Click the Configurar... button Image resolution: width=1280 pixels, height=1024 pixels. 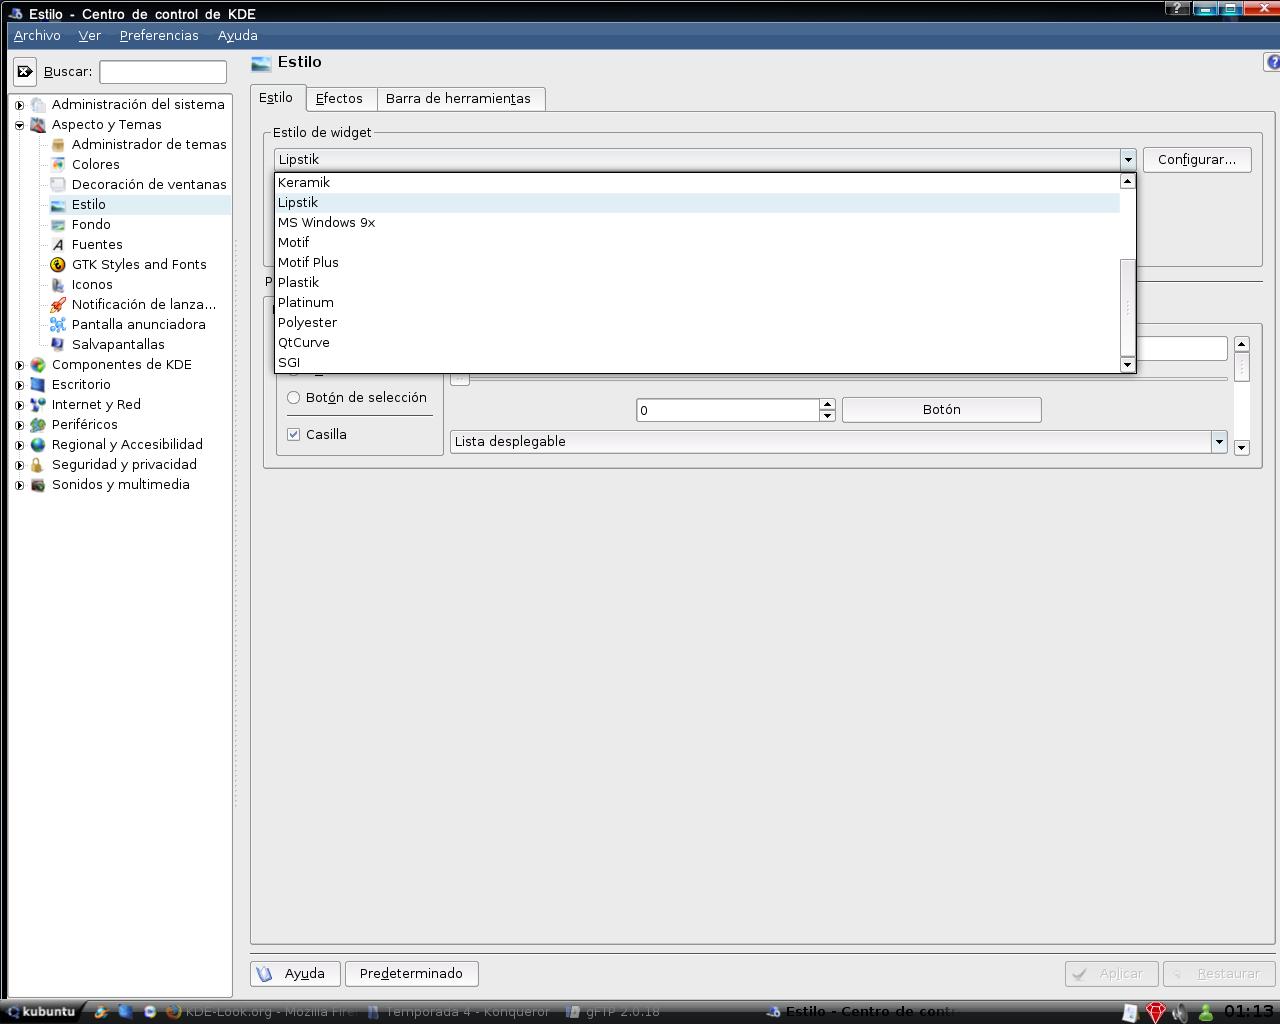(x=1197, y=160)
